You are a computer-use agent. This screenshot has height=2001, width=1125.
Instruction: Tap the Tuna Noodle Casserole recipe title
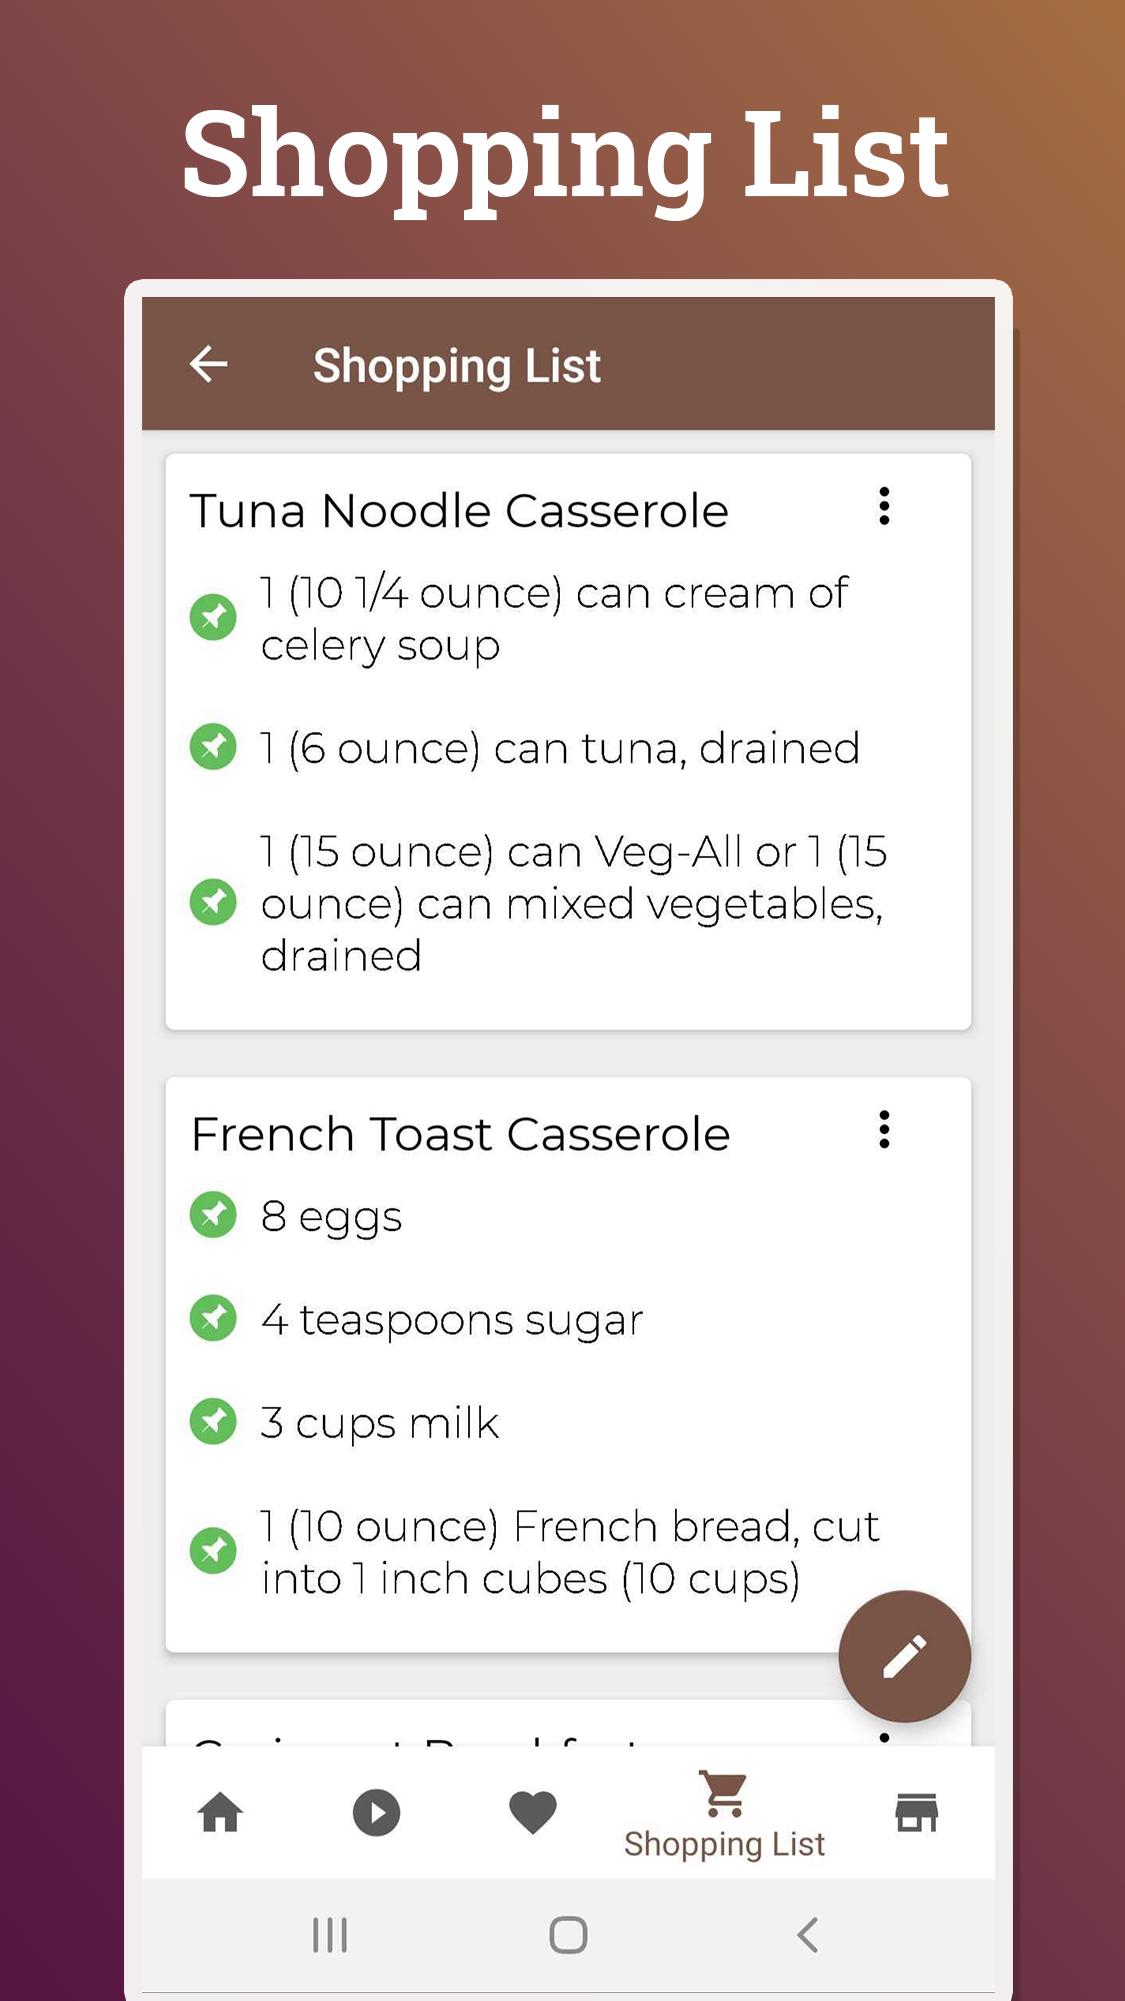point(459,511)
